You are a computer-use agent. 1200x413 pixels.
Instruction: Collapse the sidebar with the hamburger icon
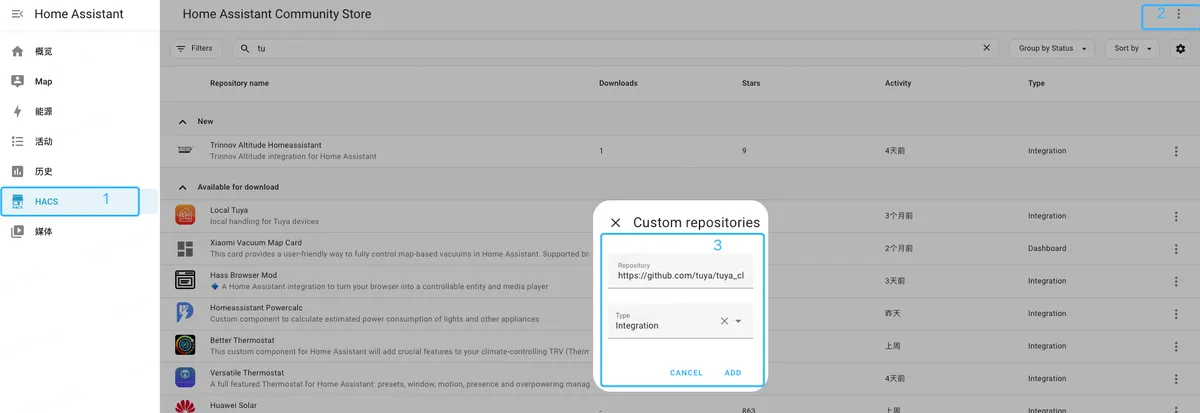(17, 14)
